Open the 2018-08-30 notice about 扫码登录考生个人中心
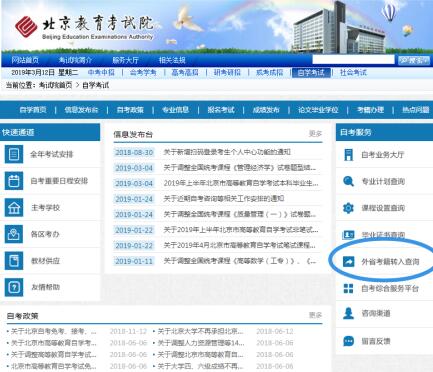 click(x=227, y=152)
